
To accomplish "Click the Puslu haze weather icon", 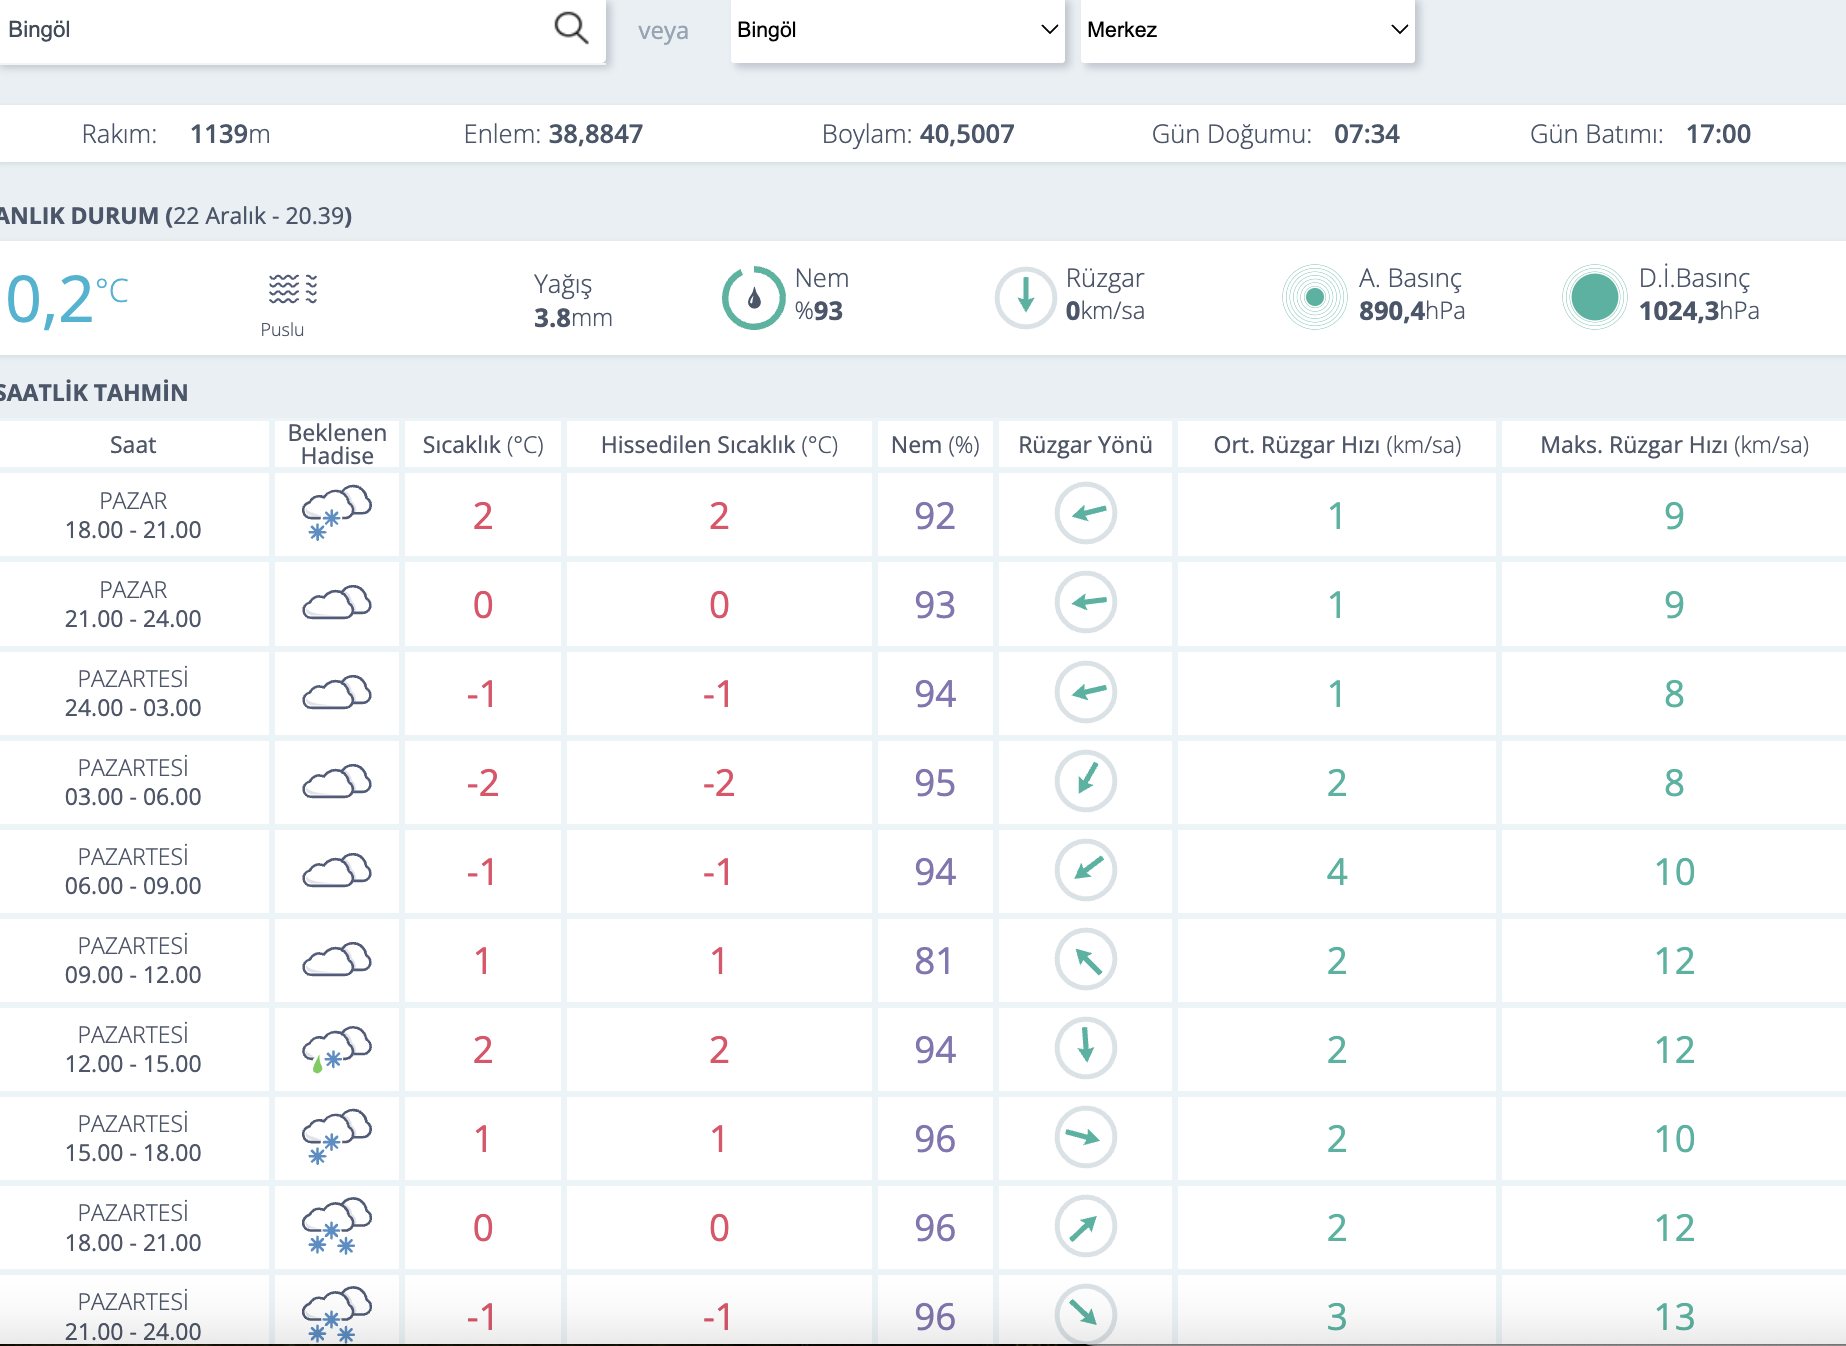I will click(292, 289).
